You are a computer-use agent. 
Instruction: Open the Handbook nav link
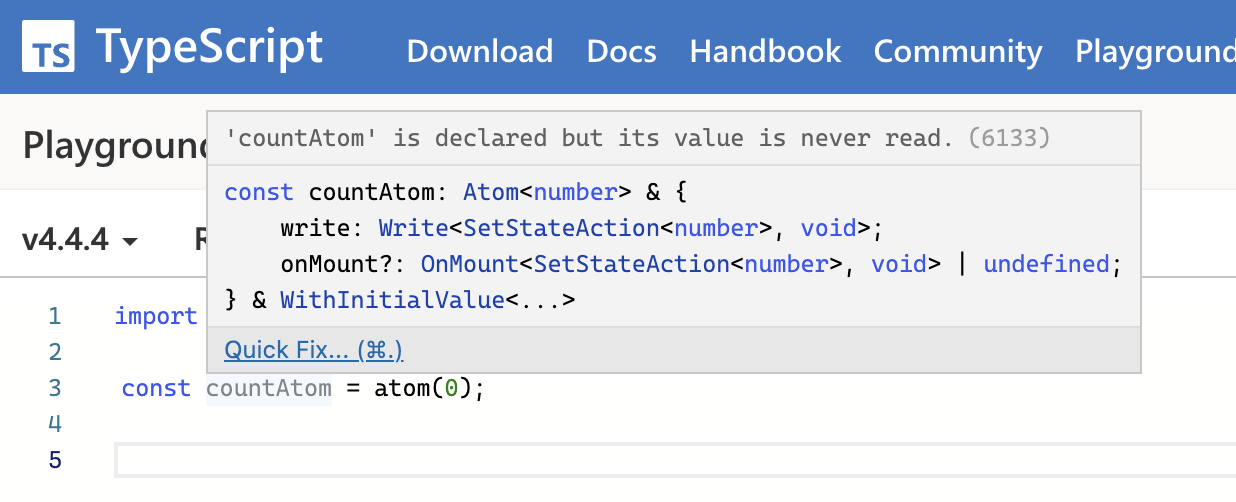pos(765,51)
